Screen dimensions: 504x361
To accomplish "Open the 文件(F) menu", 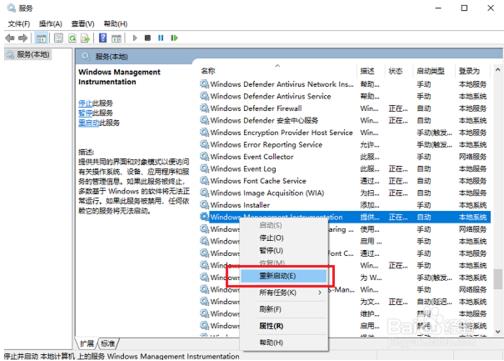I will tap(19, 24).
